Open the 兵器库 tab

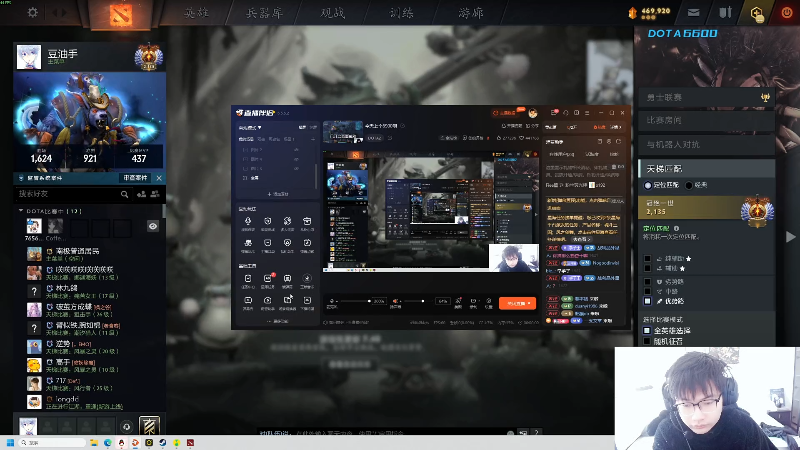[264, 13]
